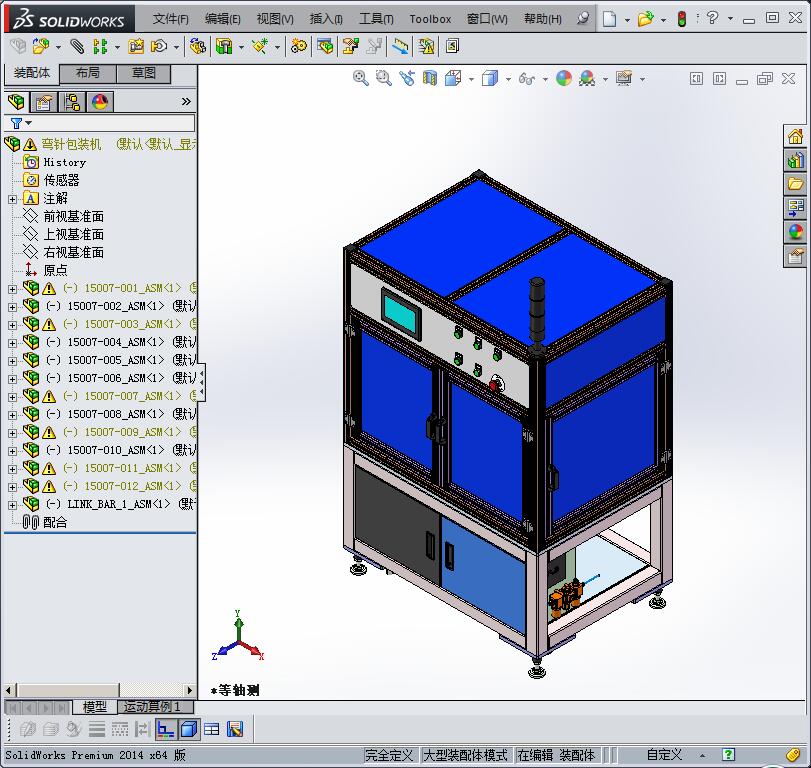Viewport: 811px width, 768px height.
Task: Click the New Motion Study icon
Action: (298, 47)
